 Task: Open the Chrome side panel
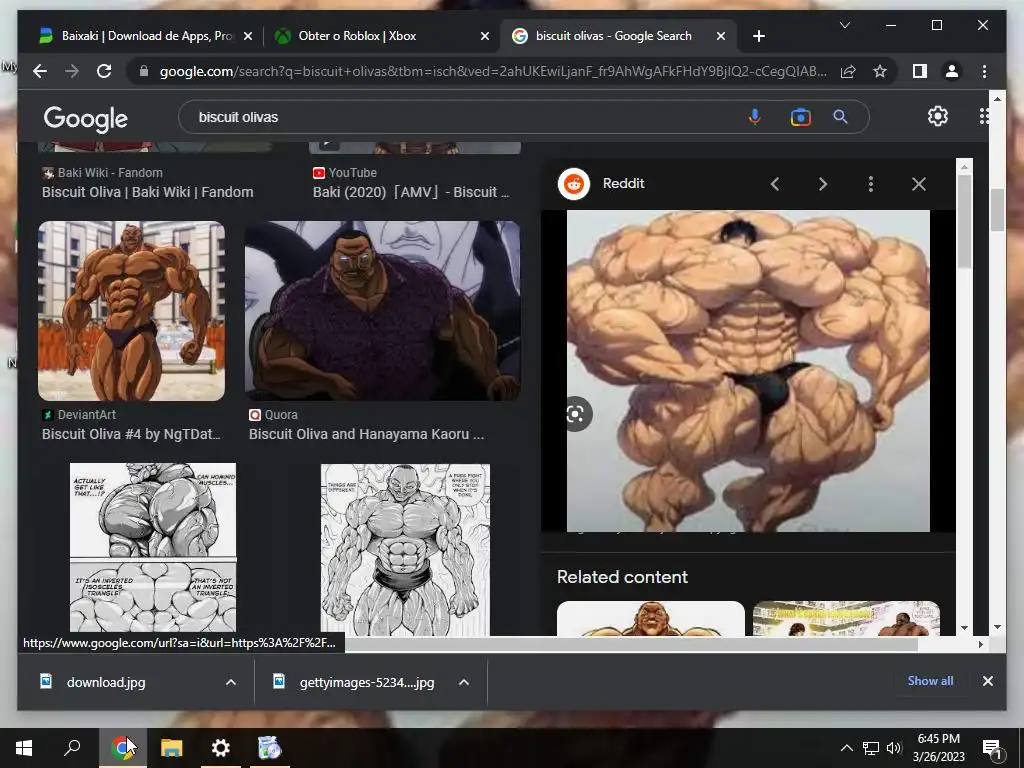click(920, 71)
